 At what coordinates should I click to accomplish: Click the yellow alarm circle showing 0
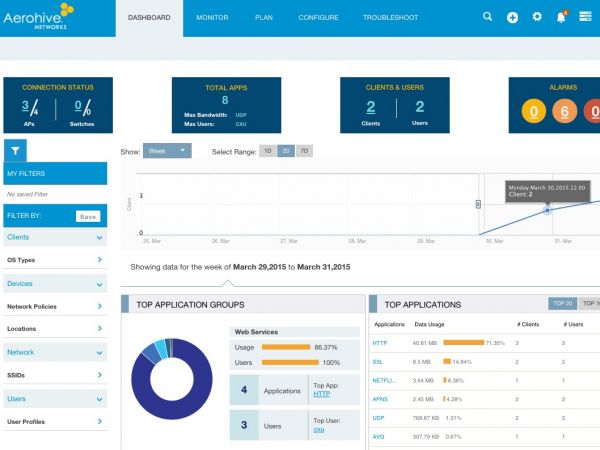click(x=534, y=111)
